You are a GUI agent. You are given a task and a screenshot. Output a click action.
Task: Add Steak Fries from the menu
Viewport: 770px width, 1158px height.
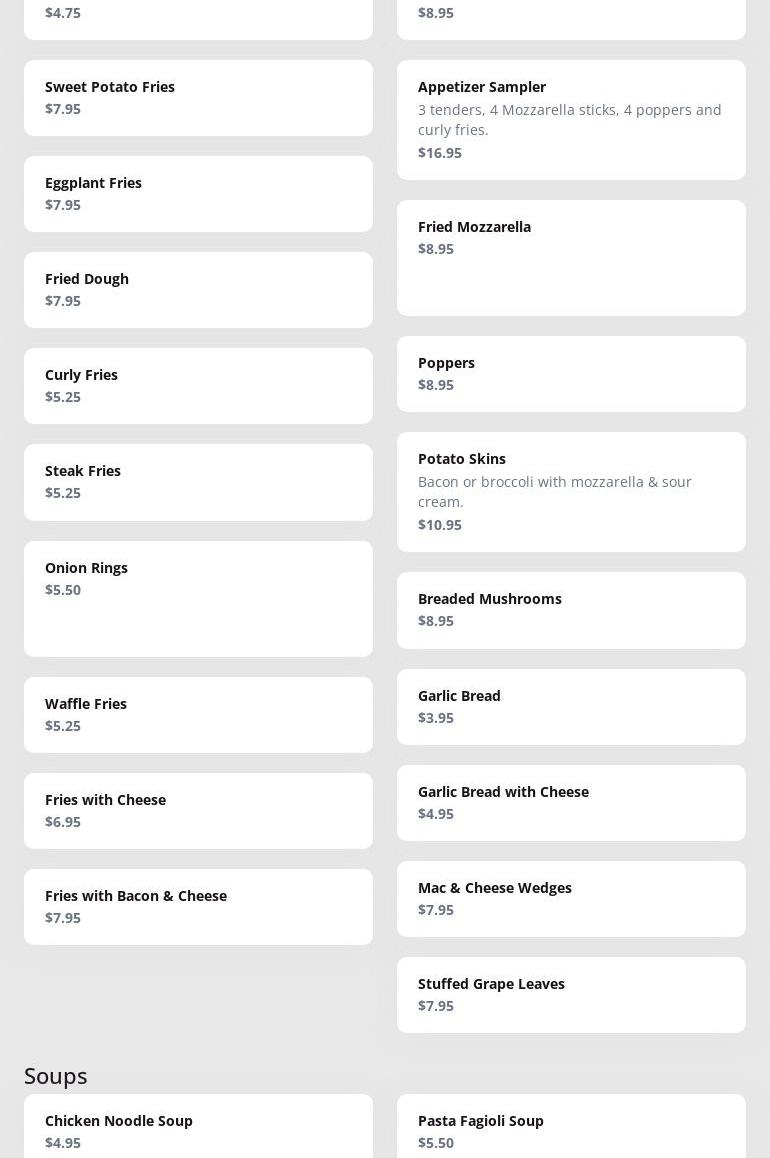click(198, 482)
